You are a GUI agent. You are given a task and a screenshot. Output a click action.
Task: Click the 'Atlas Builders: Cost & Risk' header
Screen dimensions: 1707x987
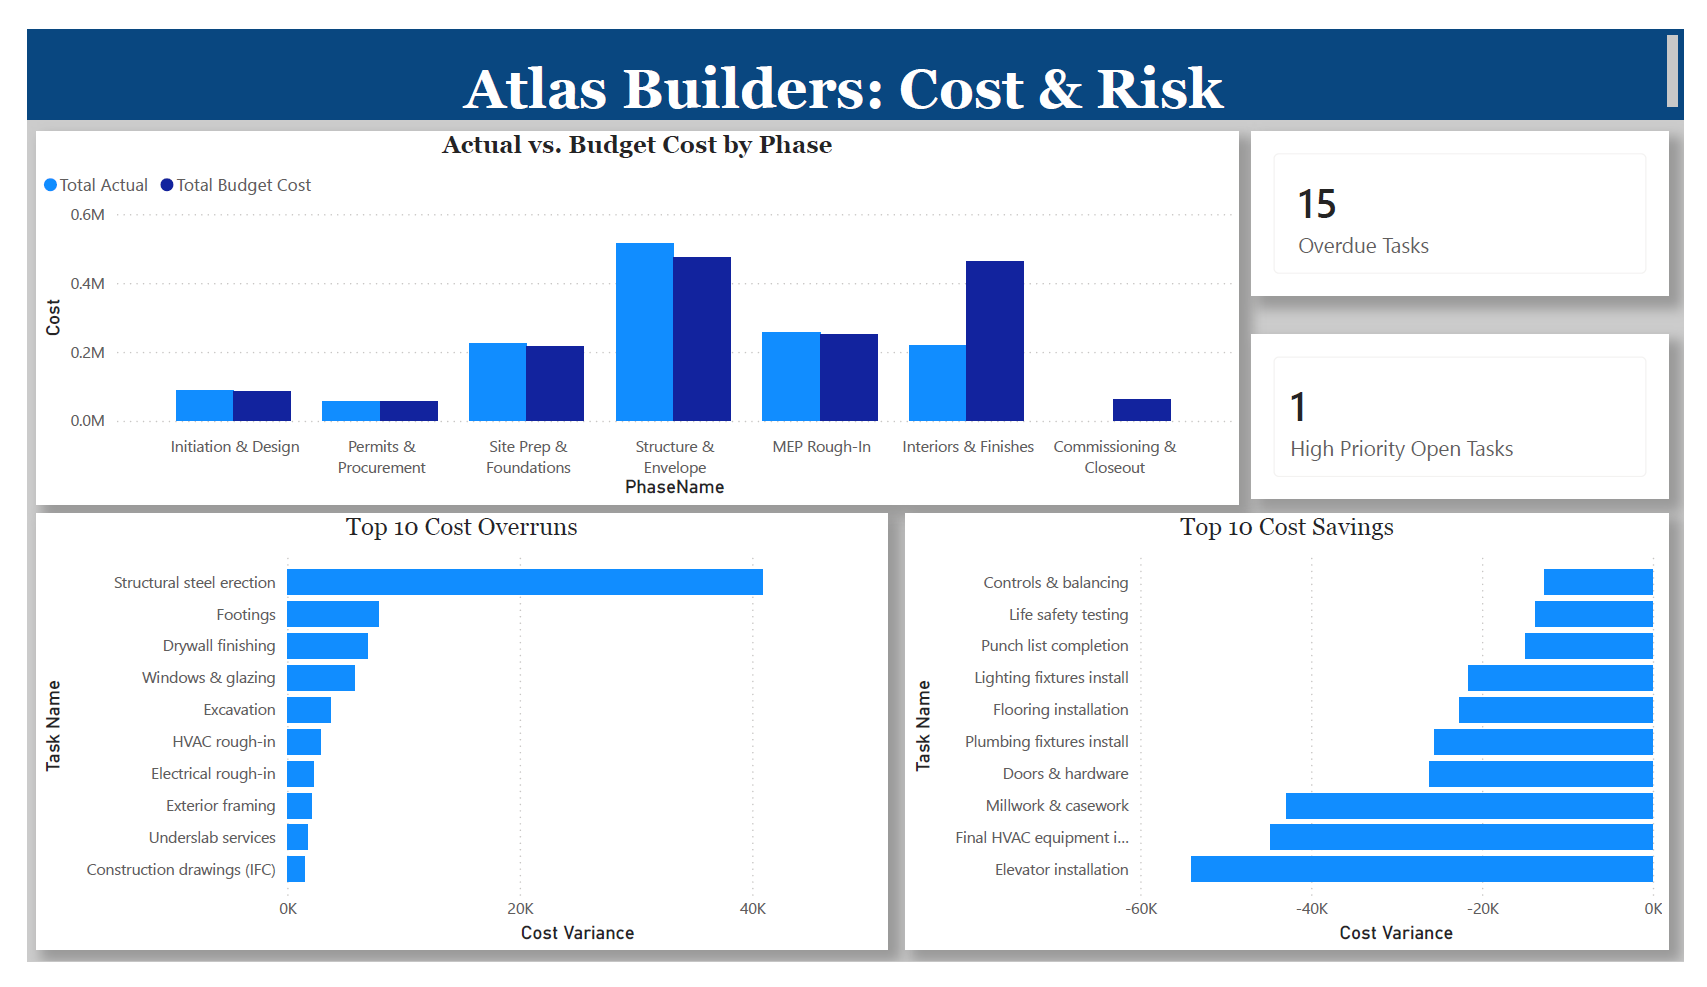(843, 88)
